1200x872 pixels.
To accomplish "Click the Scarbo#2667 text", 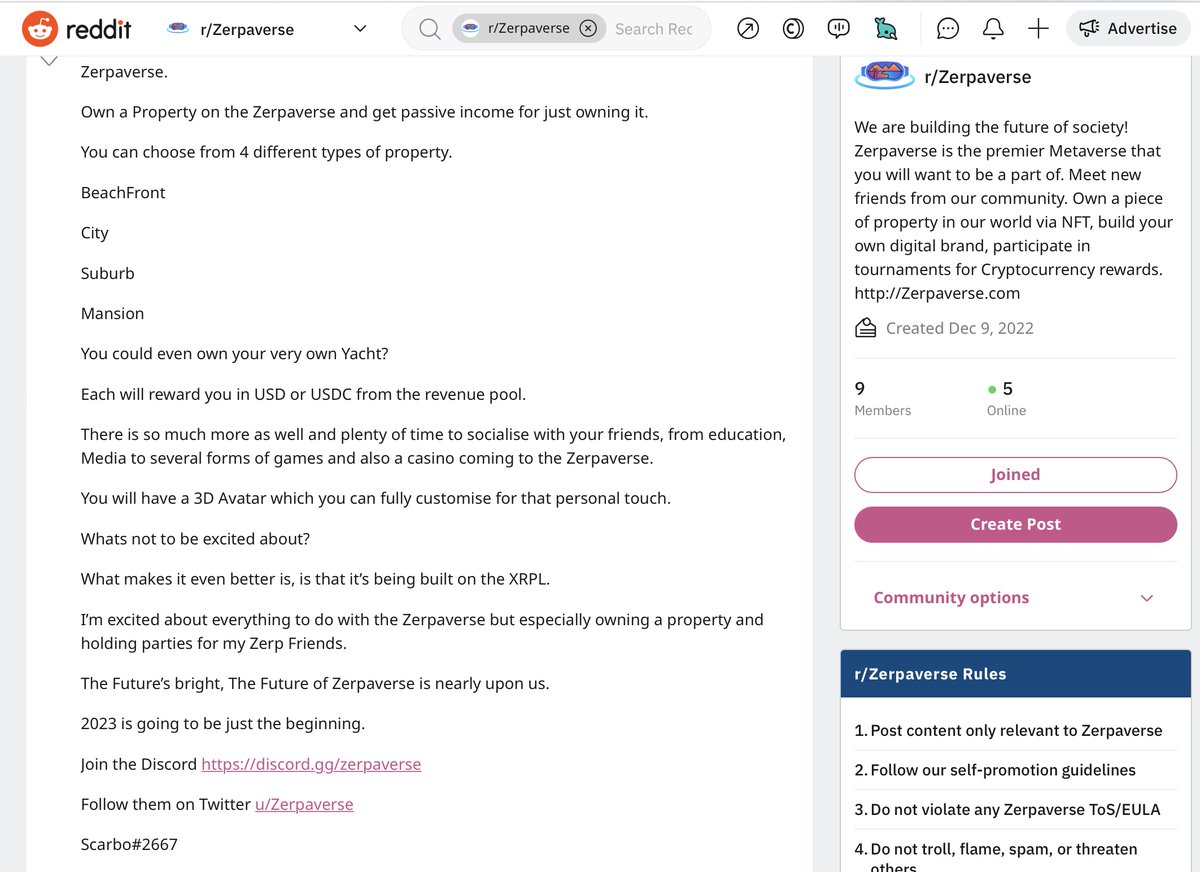I will pos(129,844).
